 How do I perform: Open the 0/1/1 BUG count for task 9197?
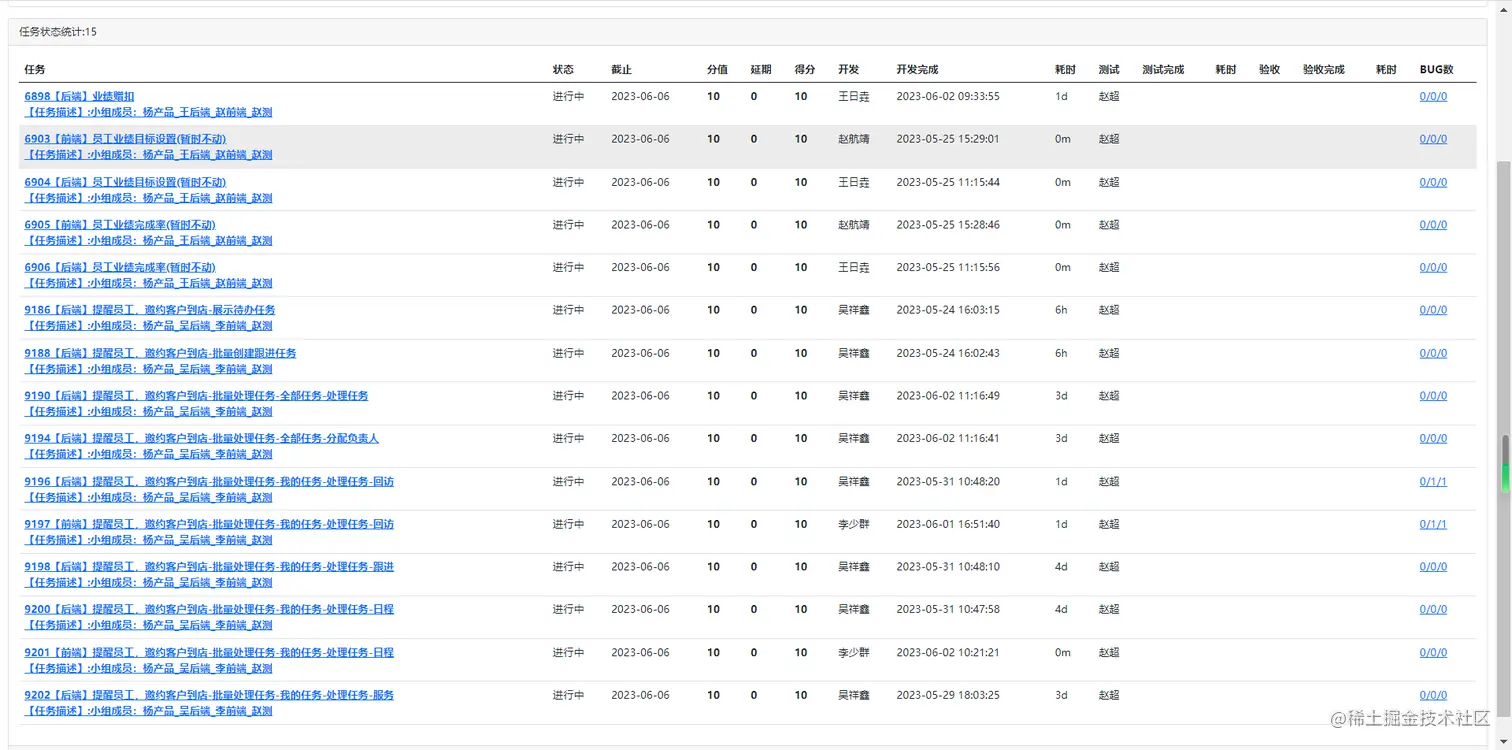[x=1433, y=524]
